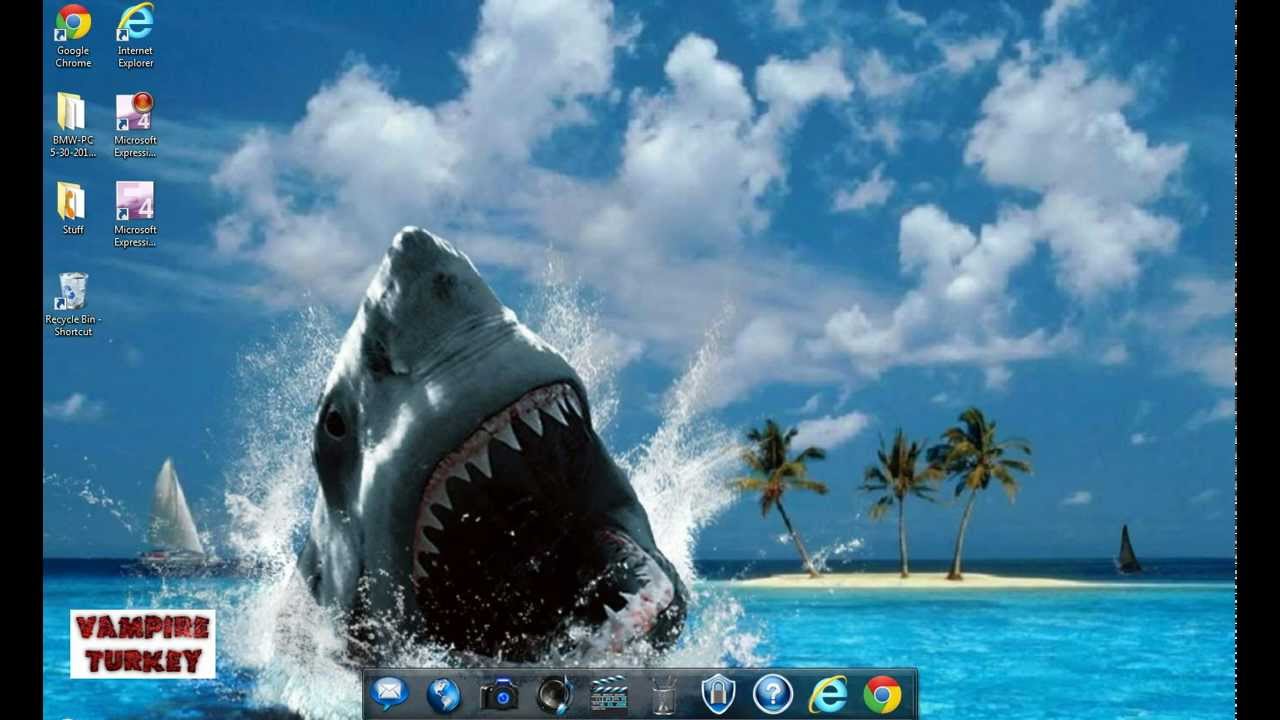The height and width of the screenshot is (720, 1280).
Task: Open the Mail icon on the dock
Action: coord(389,692)
